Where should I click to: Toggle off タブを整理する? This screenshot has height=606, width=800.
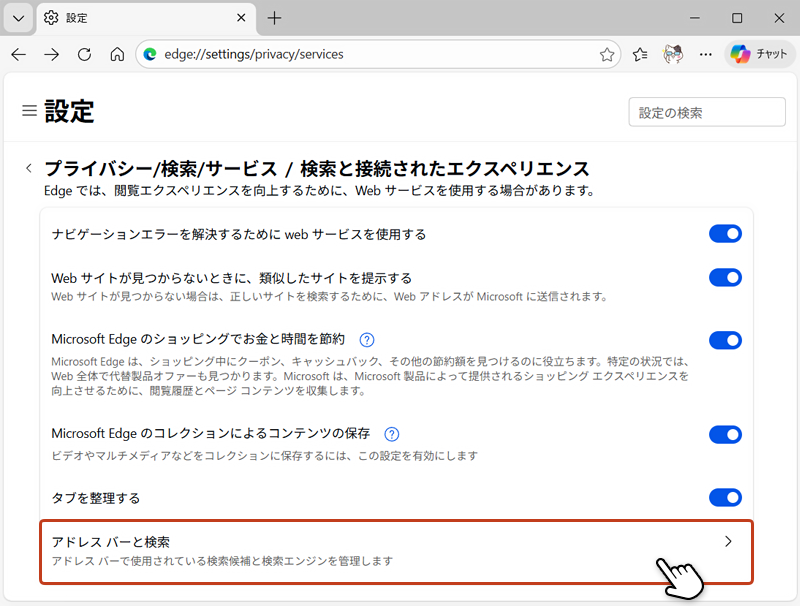725,497
